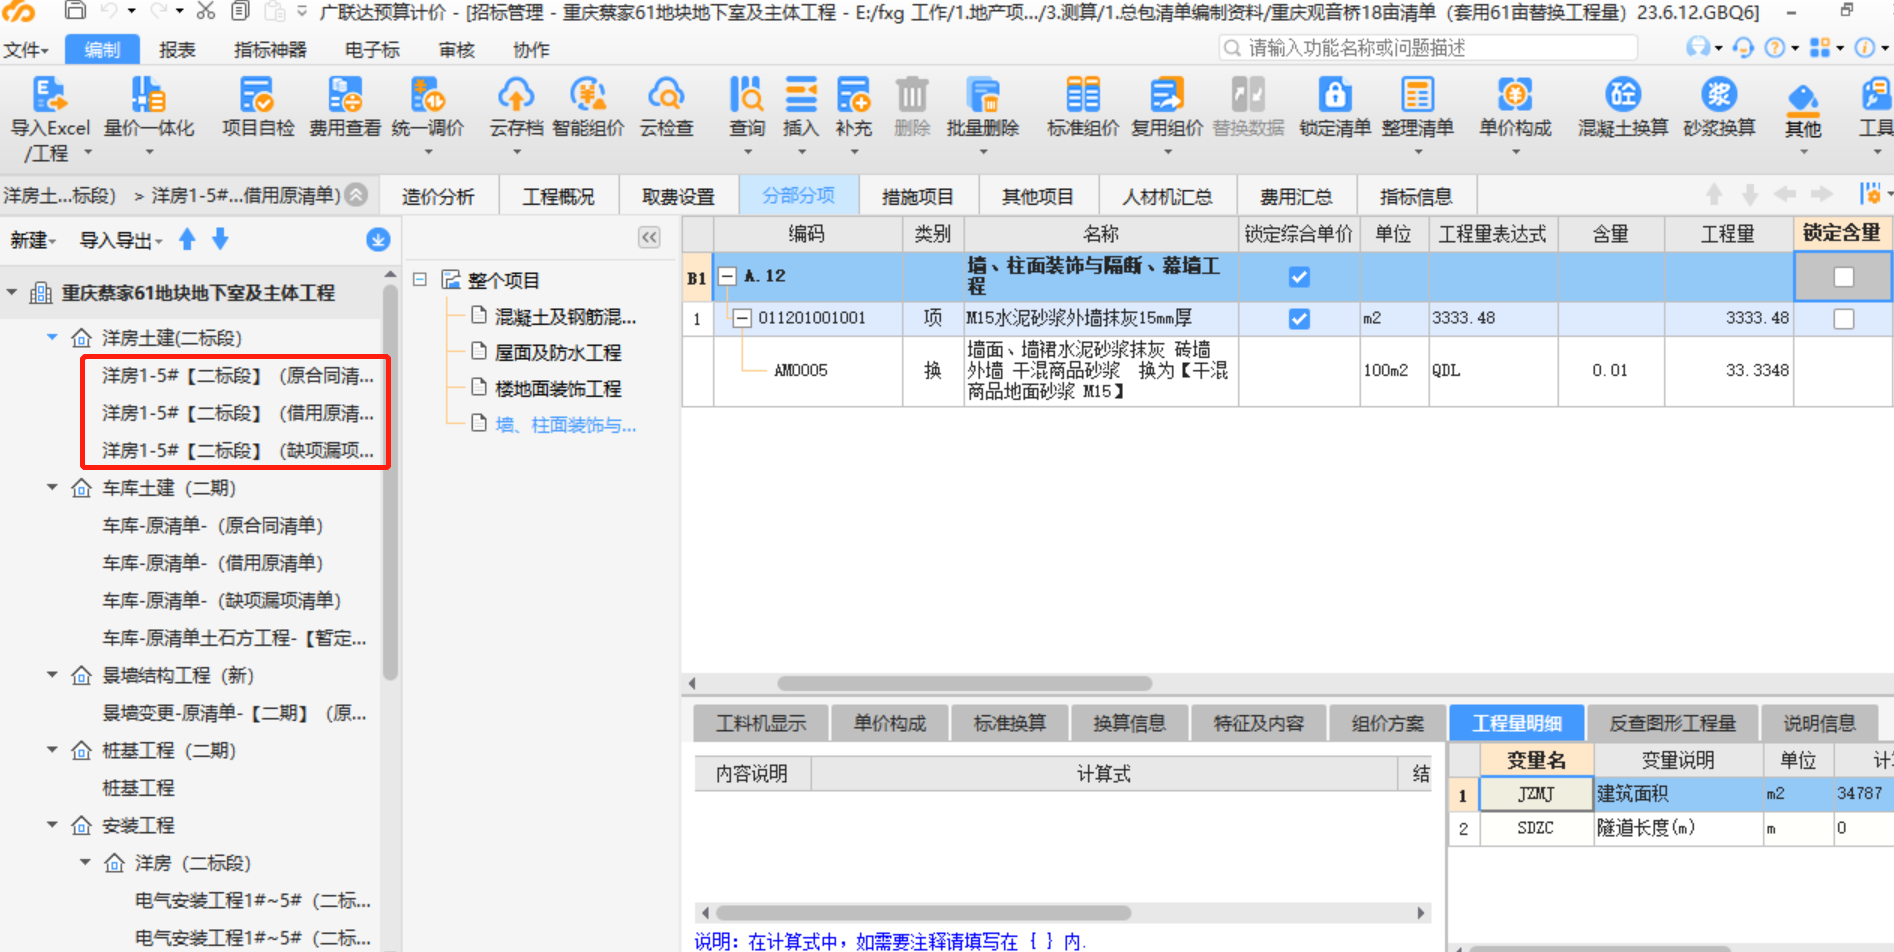Collapse 景墙结构工程(新) node
Image resolution: width=1894 pixels, height=952 pixels.
click(x=52, y=675)
